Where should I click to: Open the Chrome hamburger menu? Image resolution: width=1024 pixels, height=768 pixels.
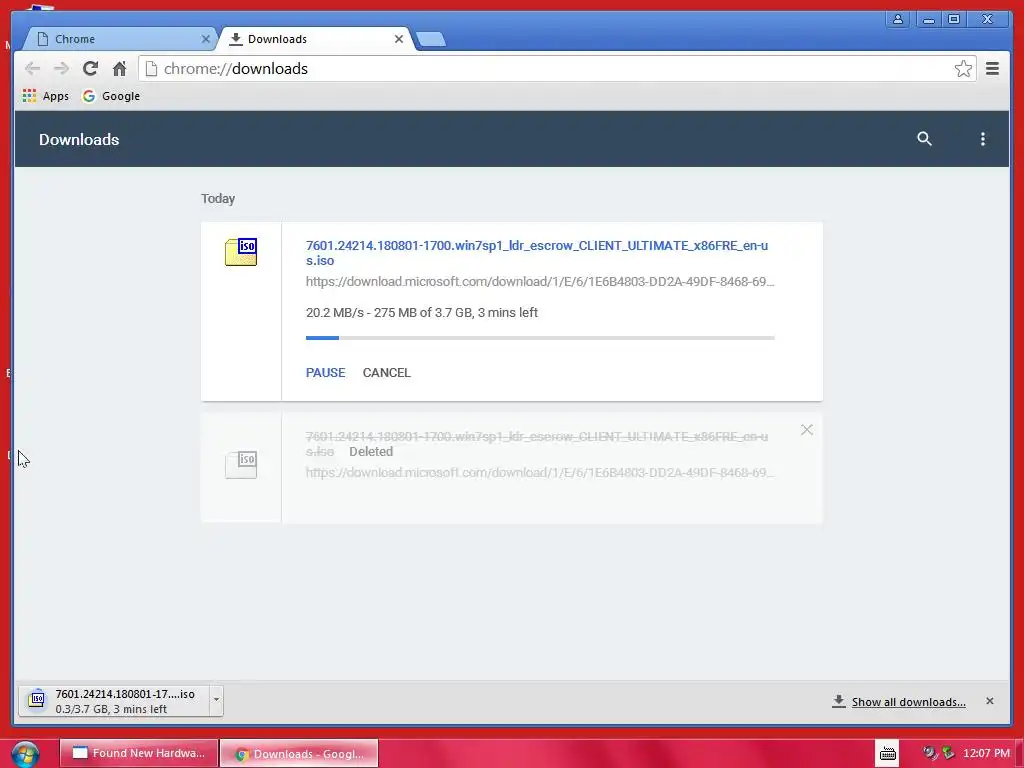(x=992, y=69)
